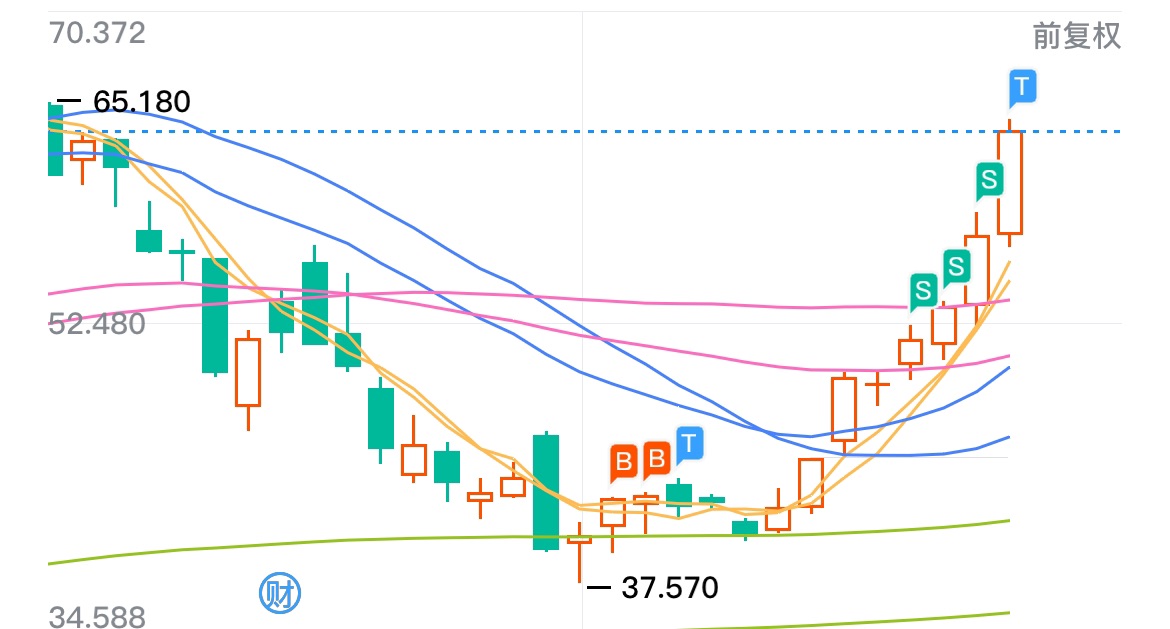
Task: Select the red doji candlestick marking the 37.570 low
Action: [x=579, y=552]
